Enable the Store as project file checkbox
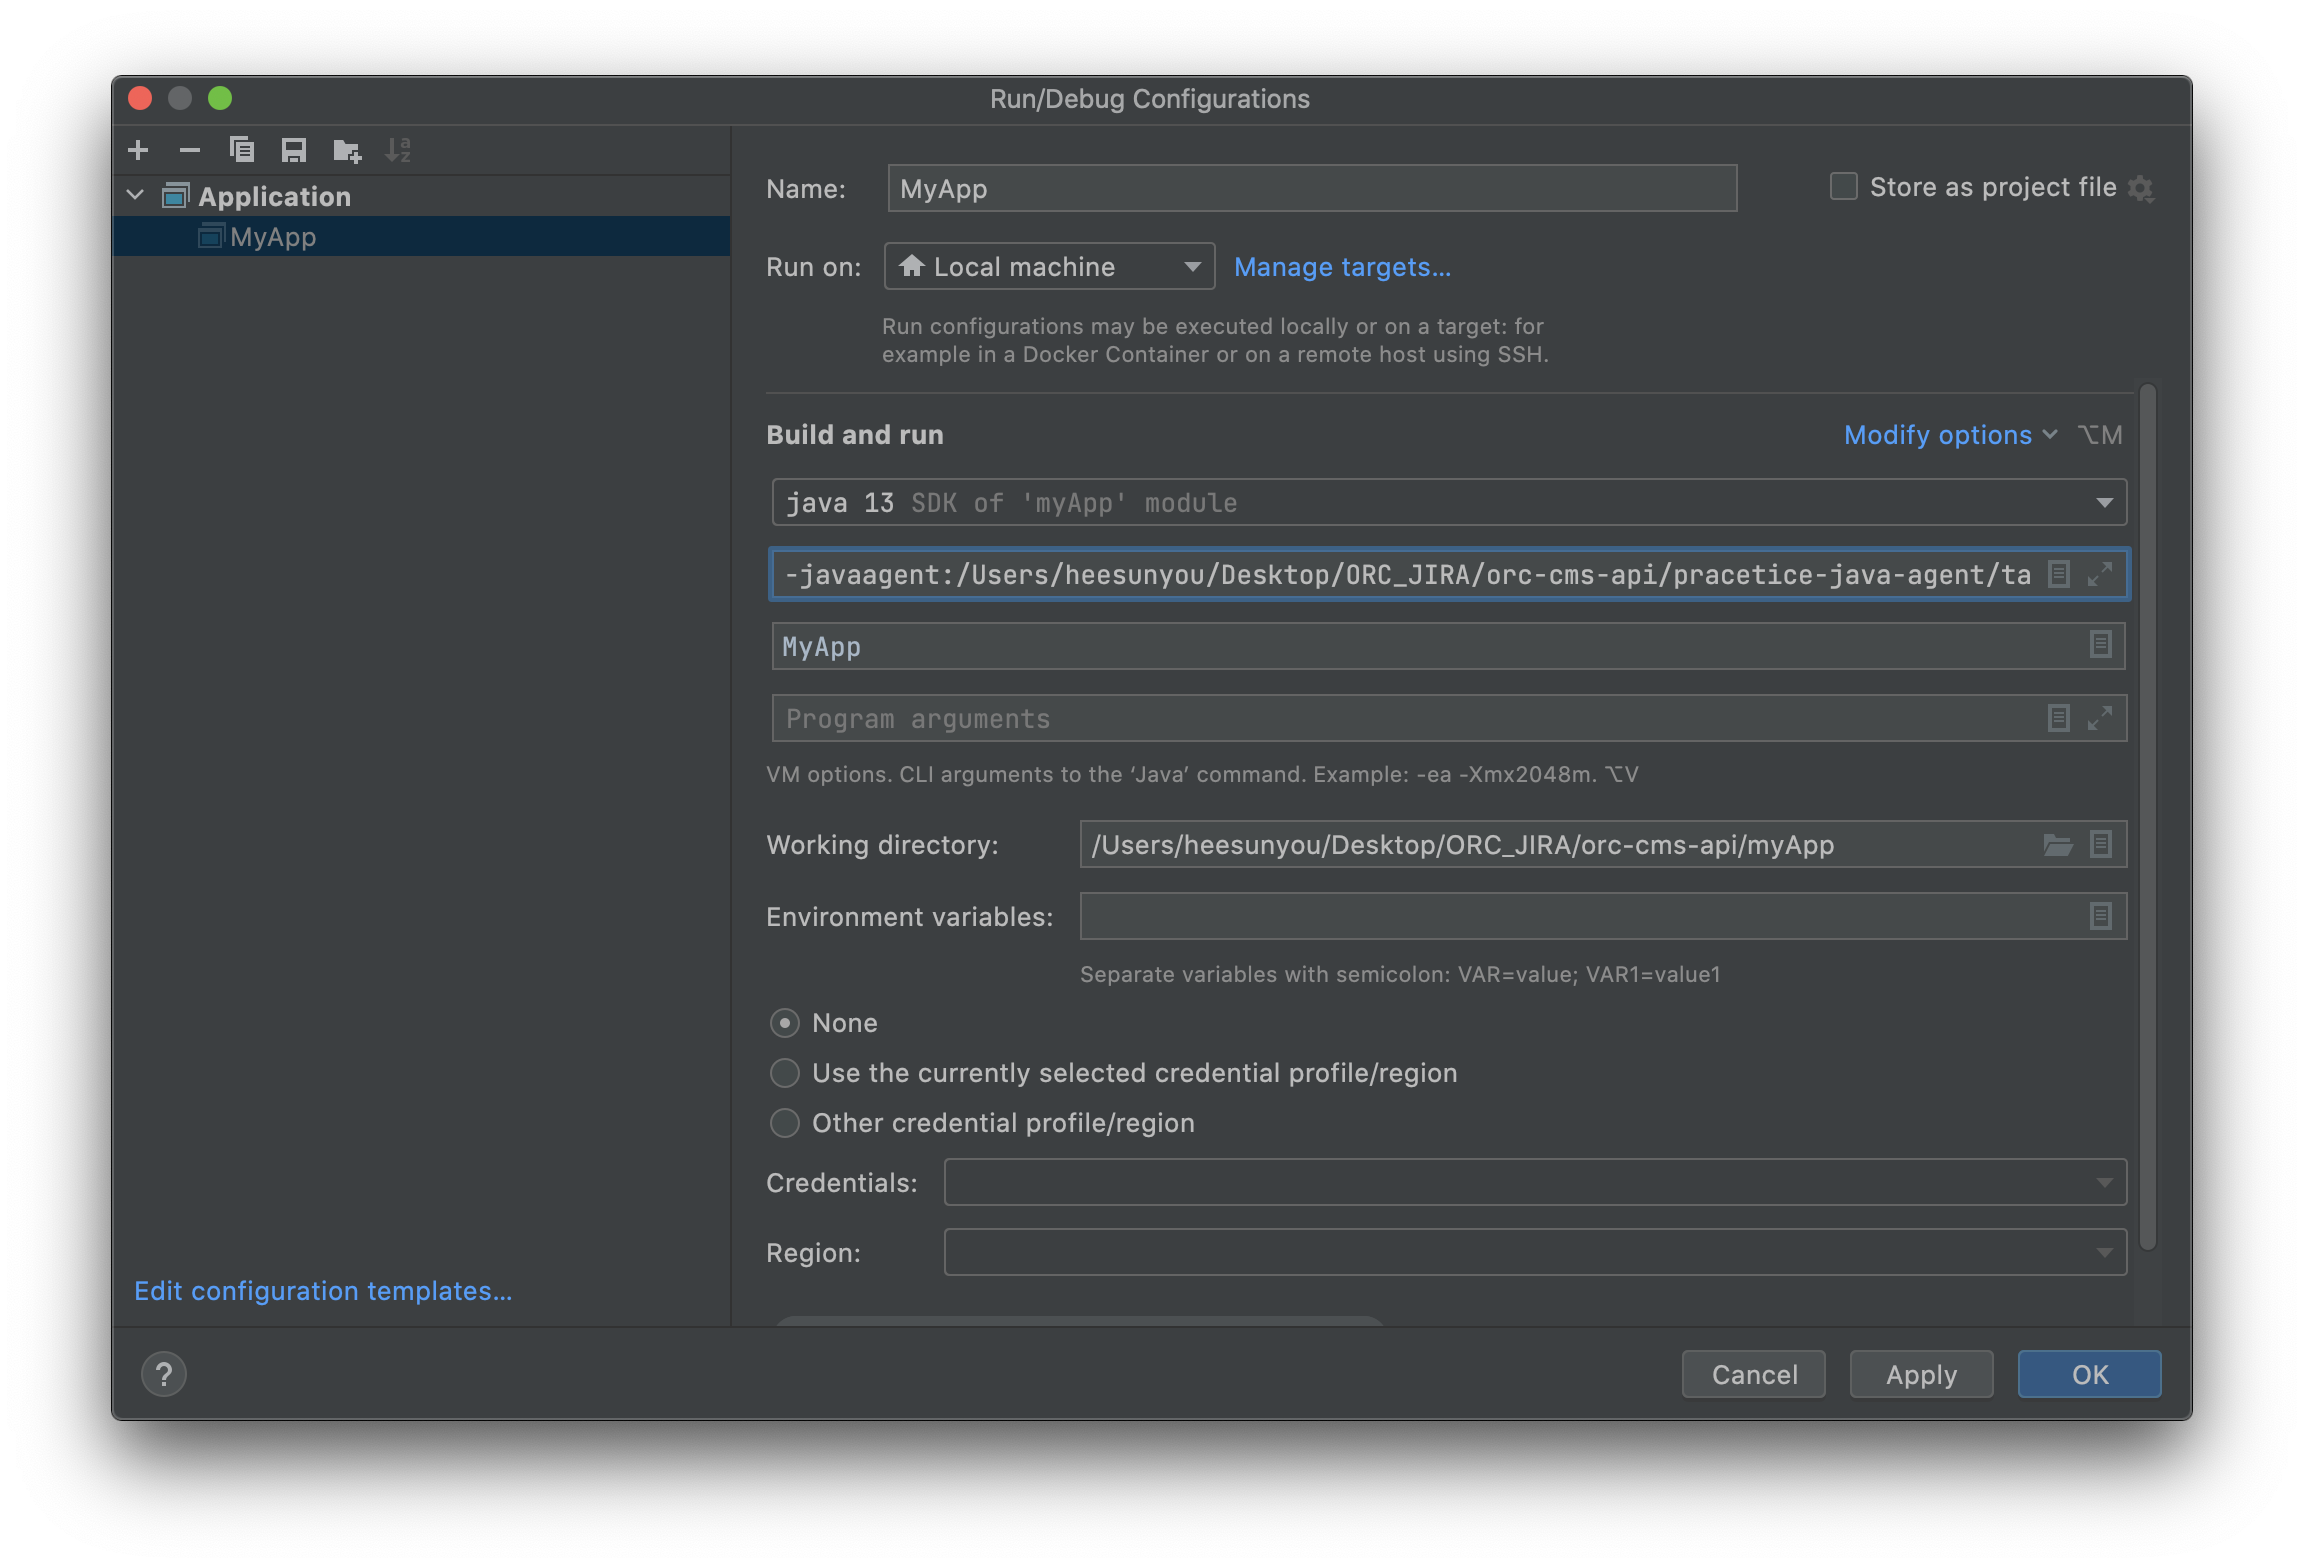Viewport: 2304px width, 1568px height. (1843, 187)
